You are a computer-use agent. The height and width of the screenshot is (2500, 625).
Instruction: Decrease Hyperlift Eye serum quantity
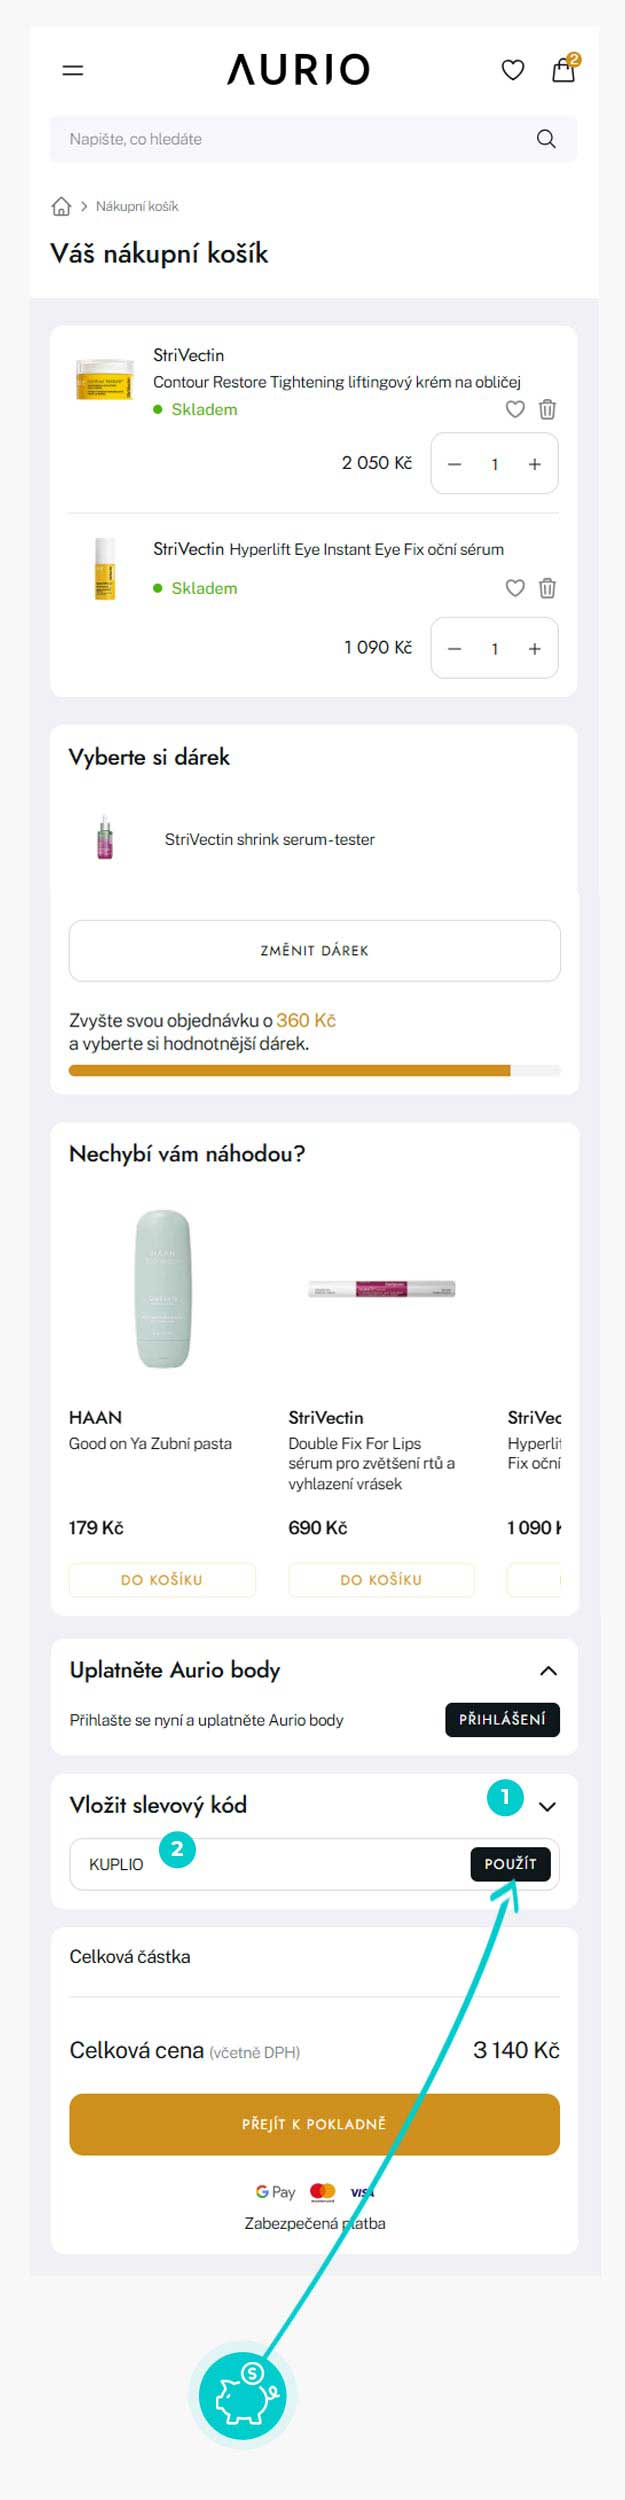455,649
